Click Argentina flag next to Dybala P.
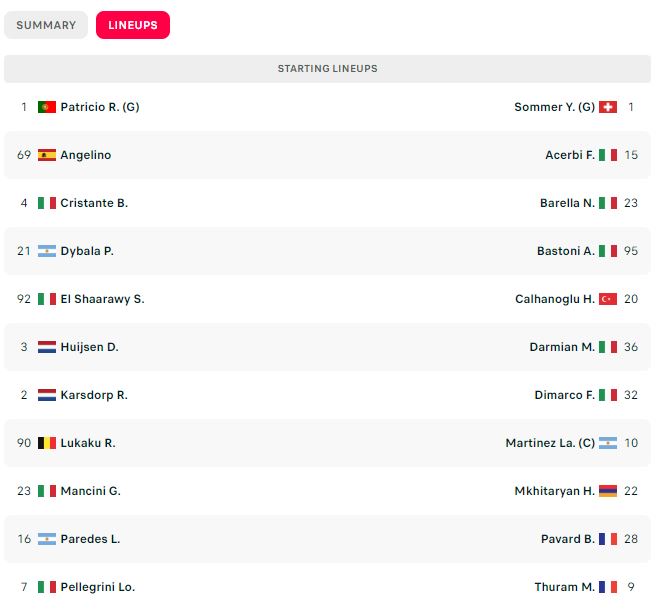 (47, 251)
